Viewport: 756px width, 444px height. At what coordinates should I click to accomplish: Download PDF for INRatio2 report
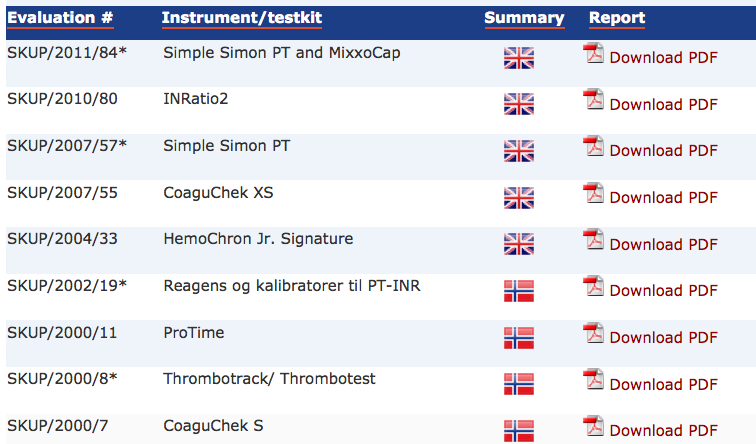click(663, 105)
